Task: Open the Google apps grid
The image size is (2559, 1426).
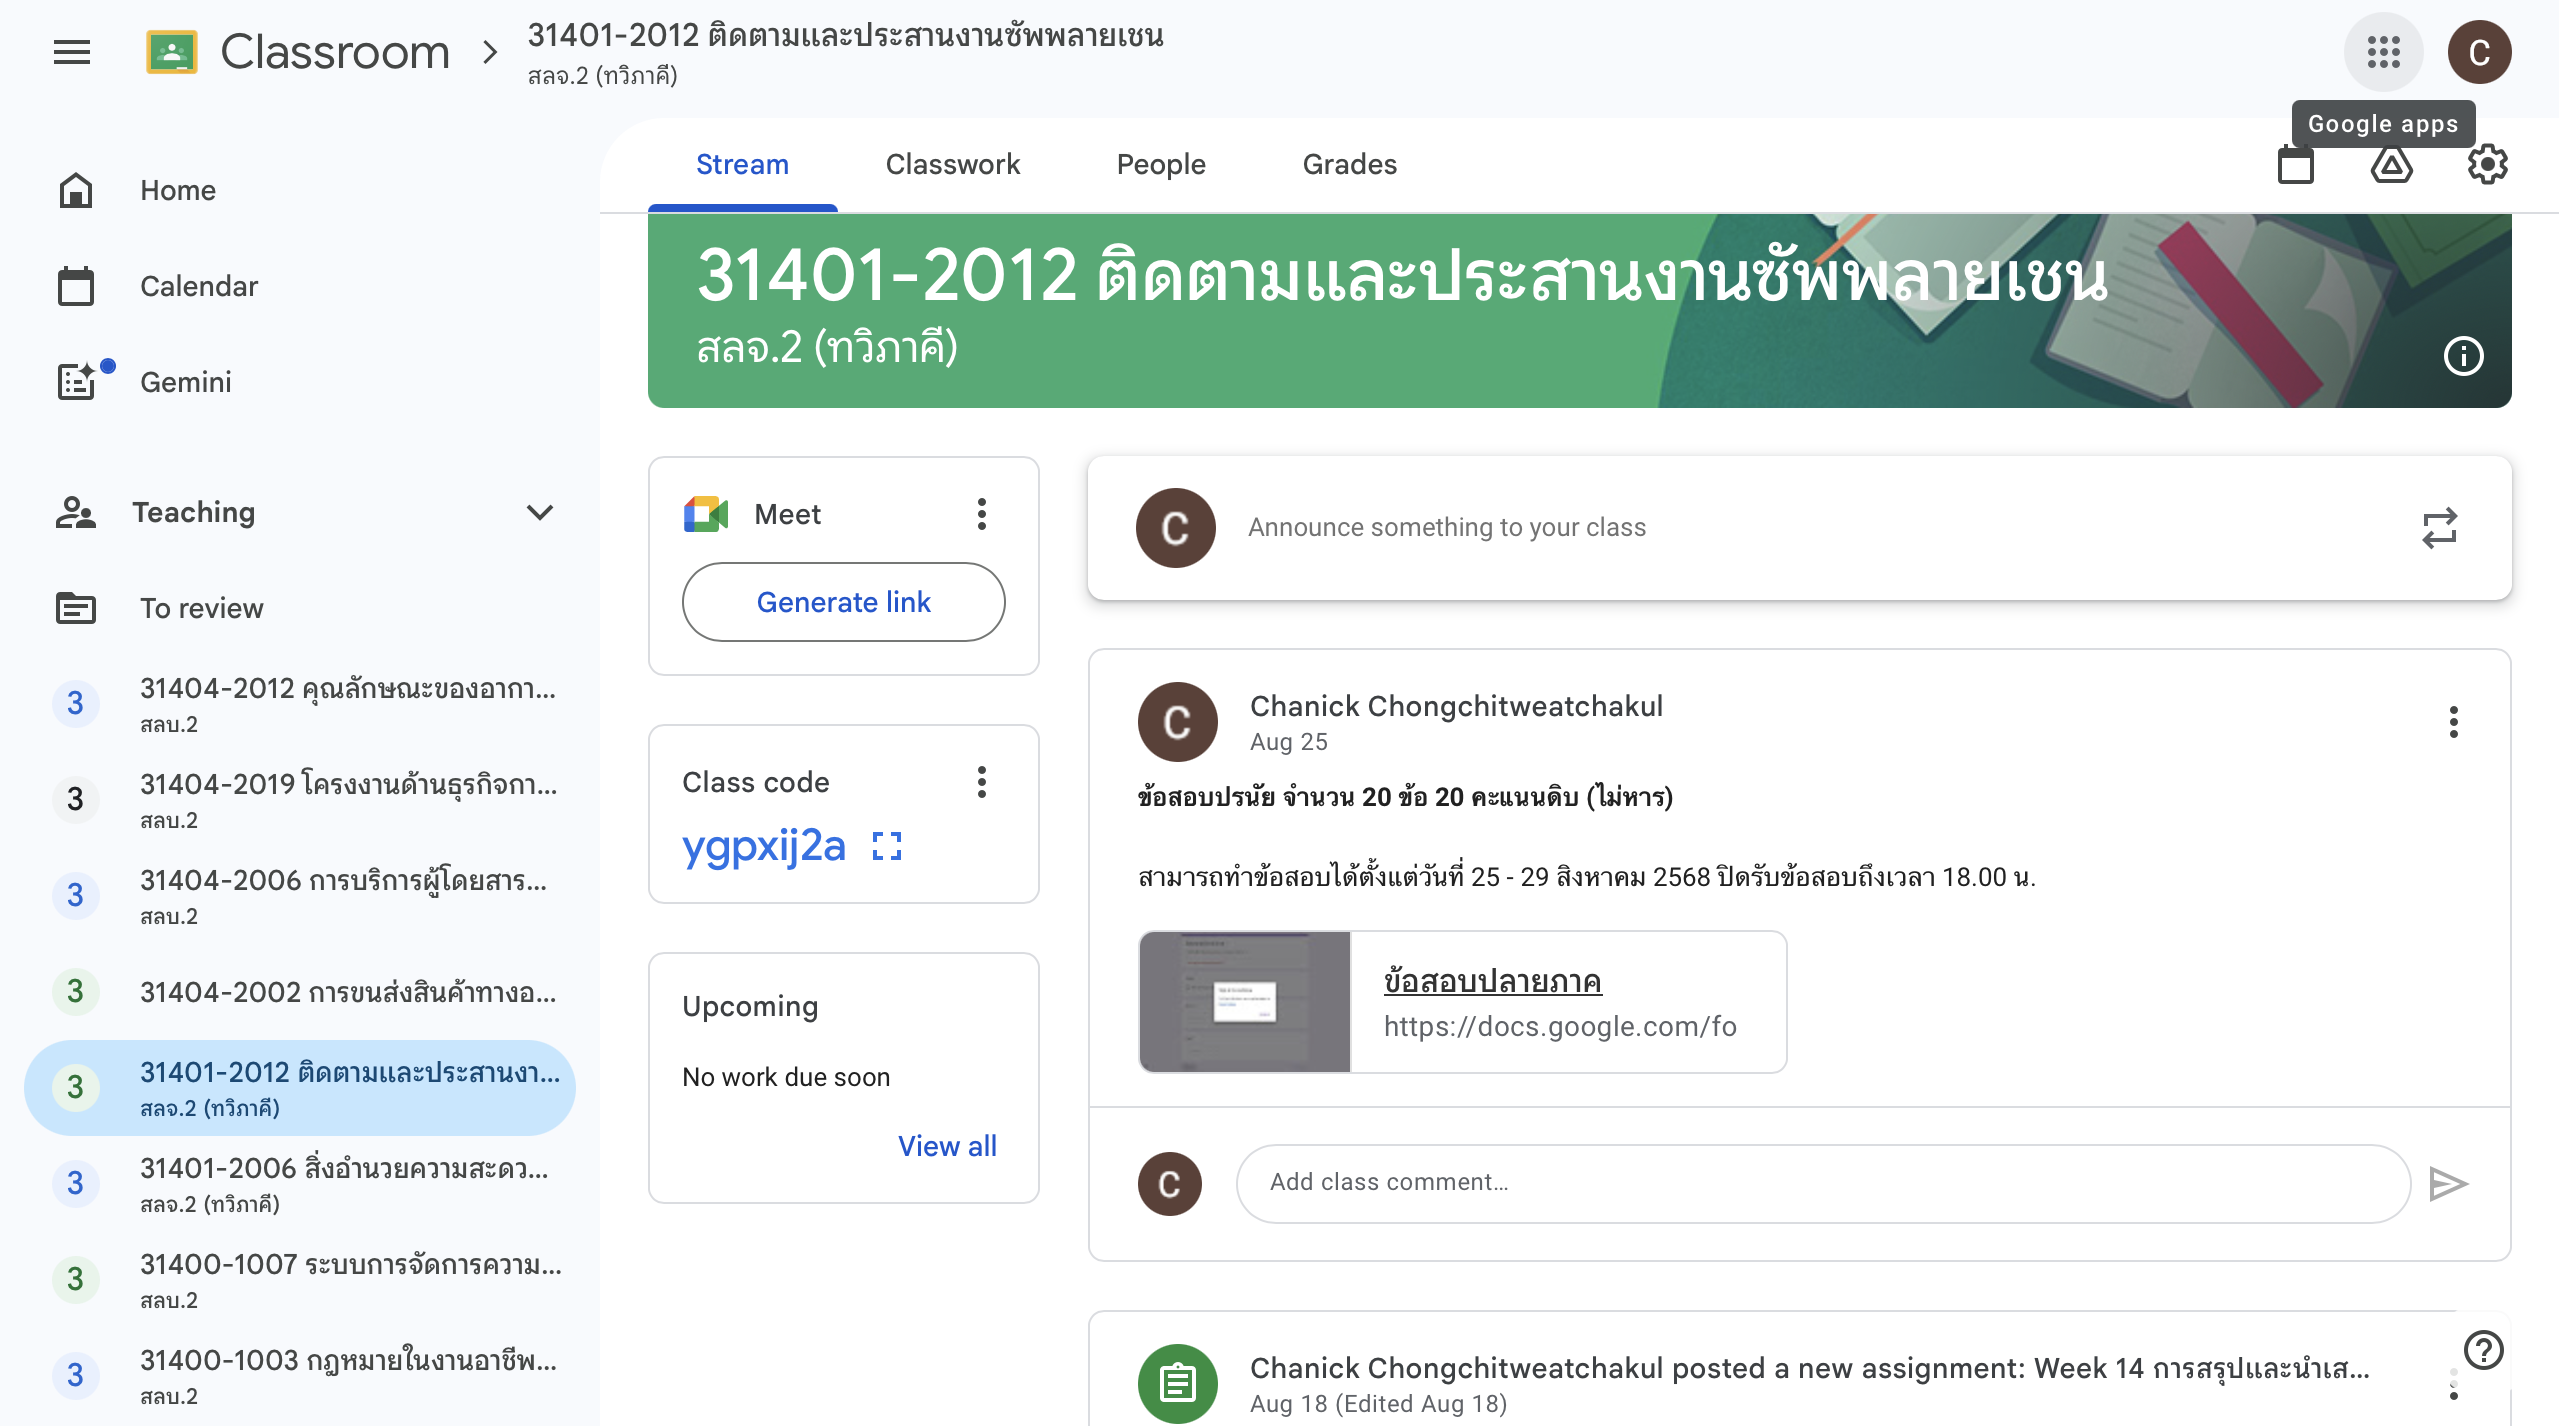Action: tap(2383, 52)
